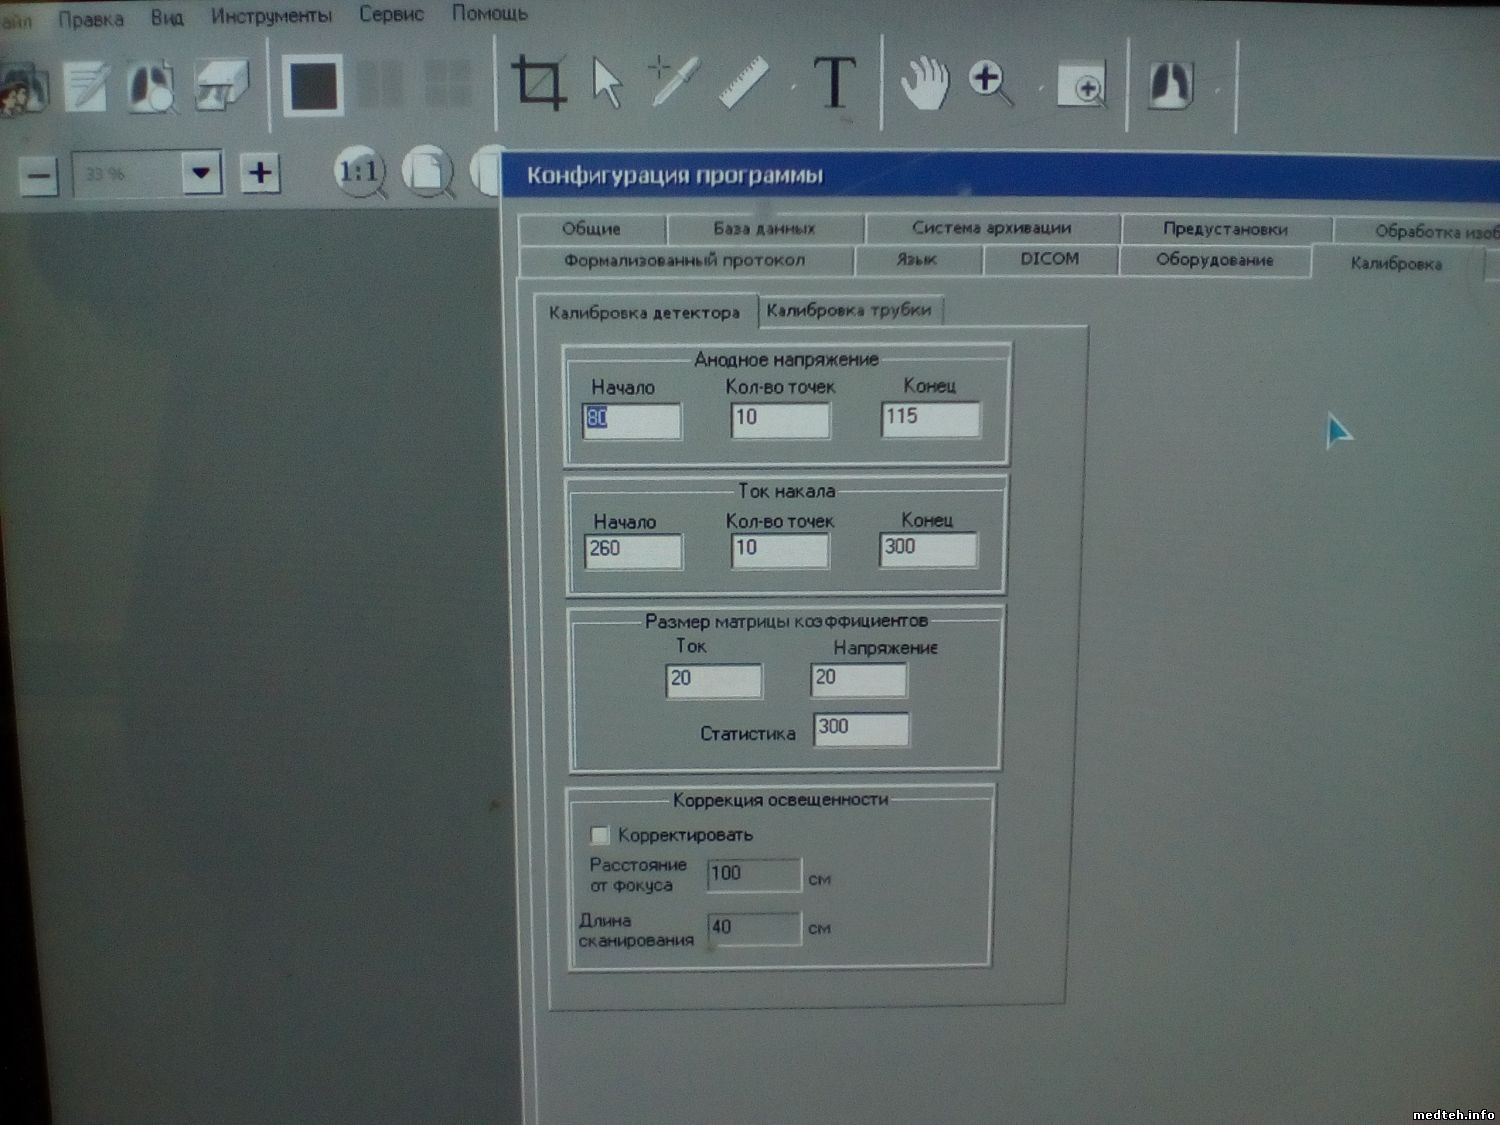This screenshot has width=1500, height=1125.
Task: Enable the Корректировать checkbox
Action: coord(600,835)
